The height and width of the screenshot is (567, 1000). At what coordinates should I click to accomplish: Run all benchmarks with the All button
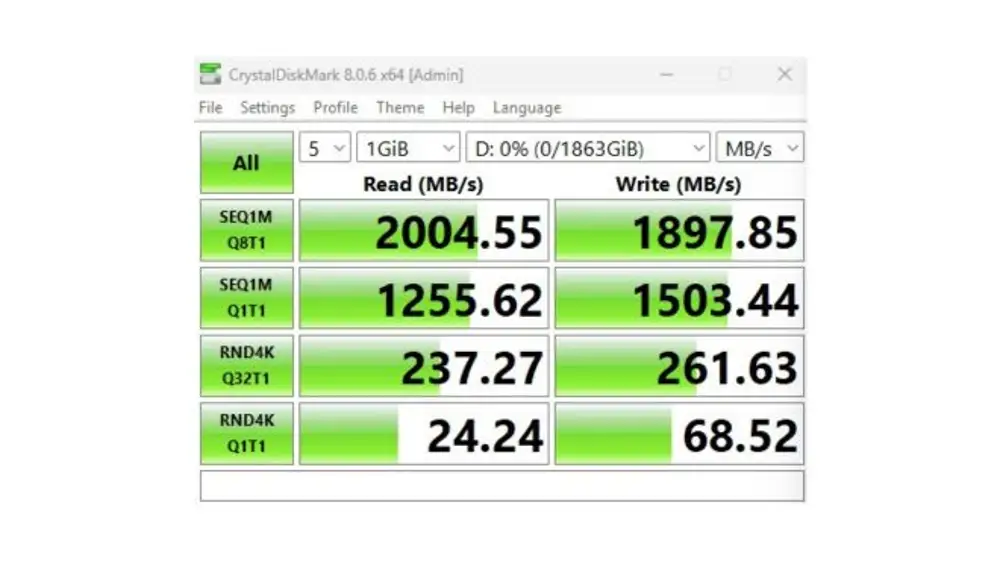tap(247, 163)
